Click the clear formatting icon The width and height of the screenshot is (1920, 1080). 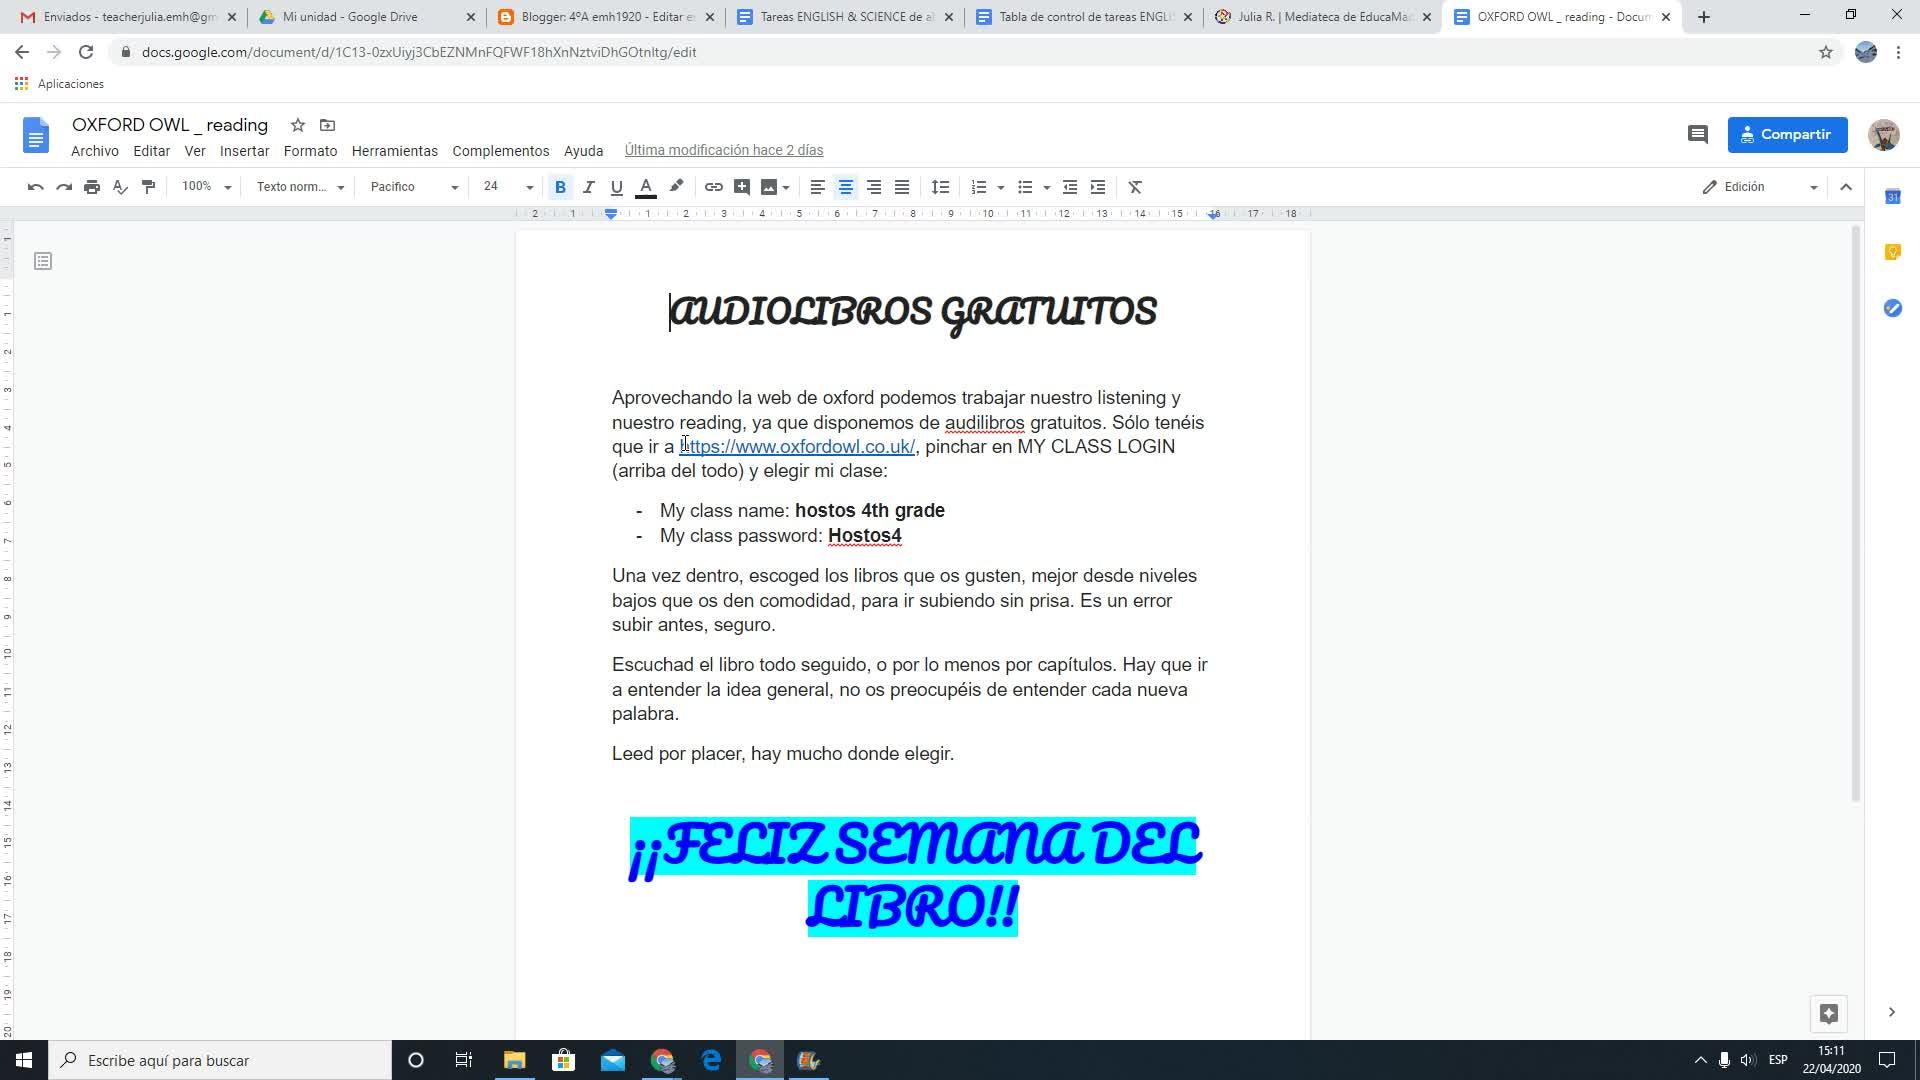(1135, 187)
